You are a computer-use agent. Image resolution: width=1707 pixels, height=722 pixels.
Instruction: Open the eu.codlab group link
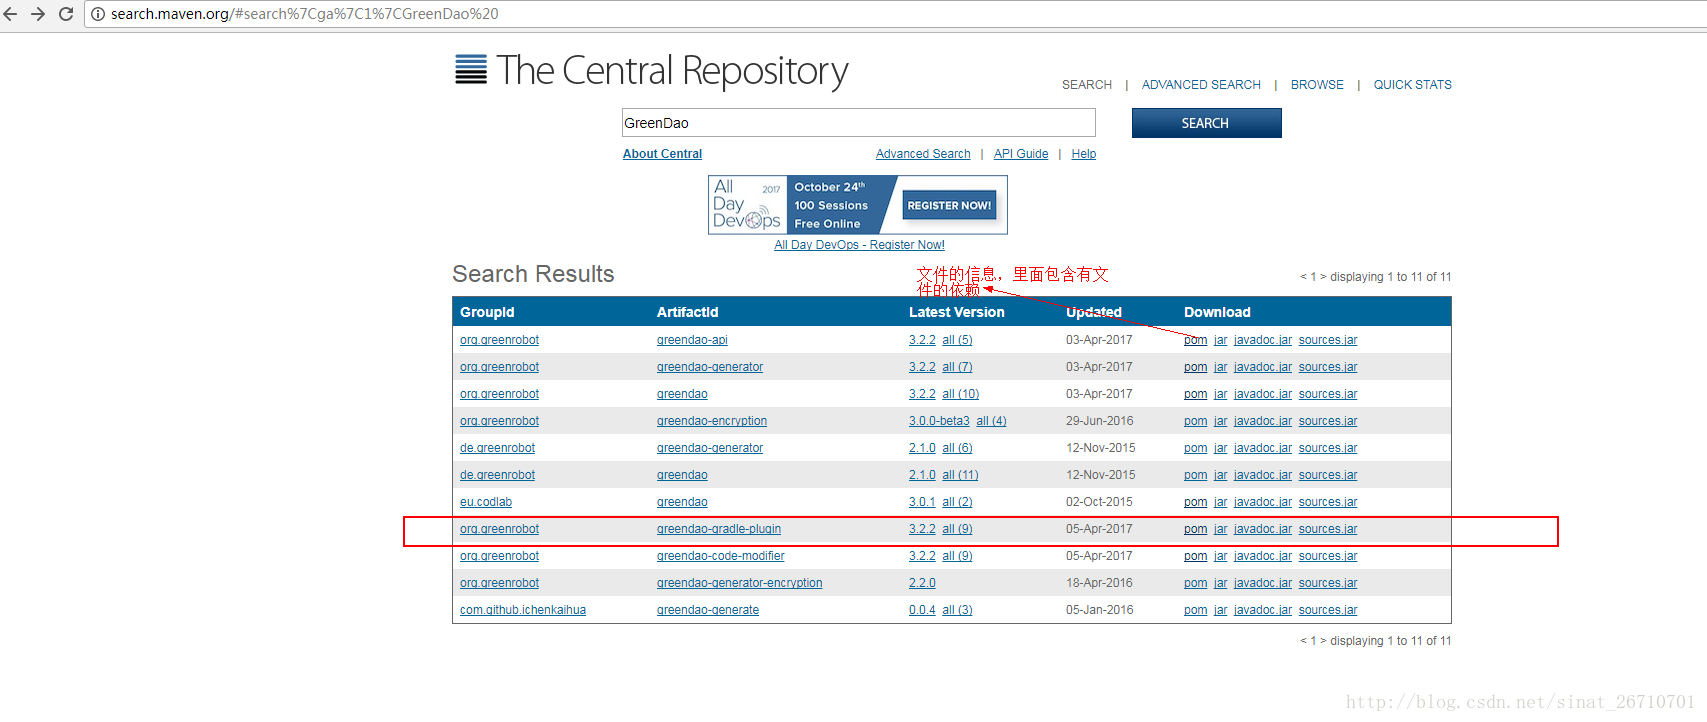tap(486, 502)
